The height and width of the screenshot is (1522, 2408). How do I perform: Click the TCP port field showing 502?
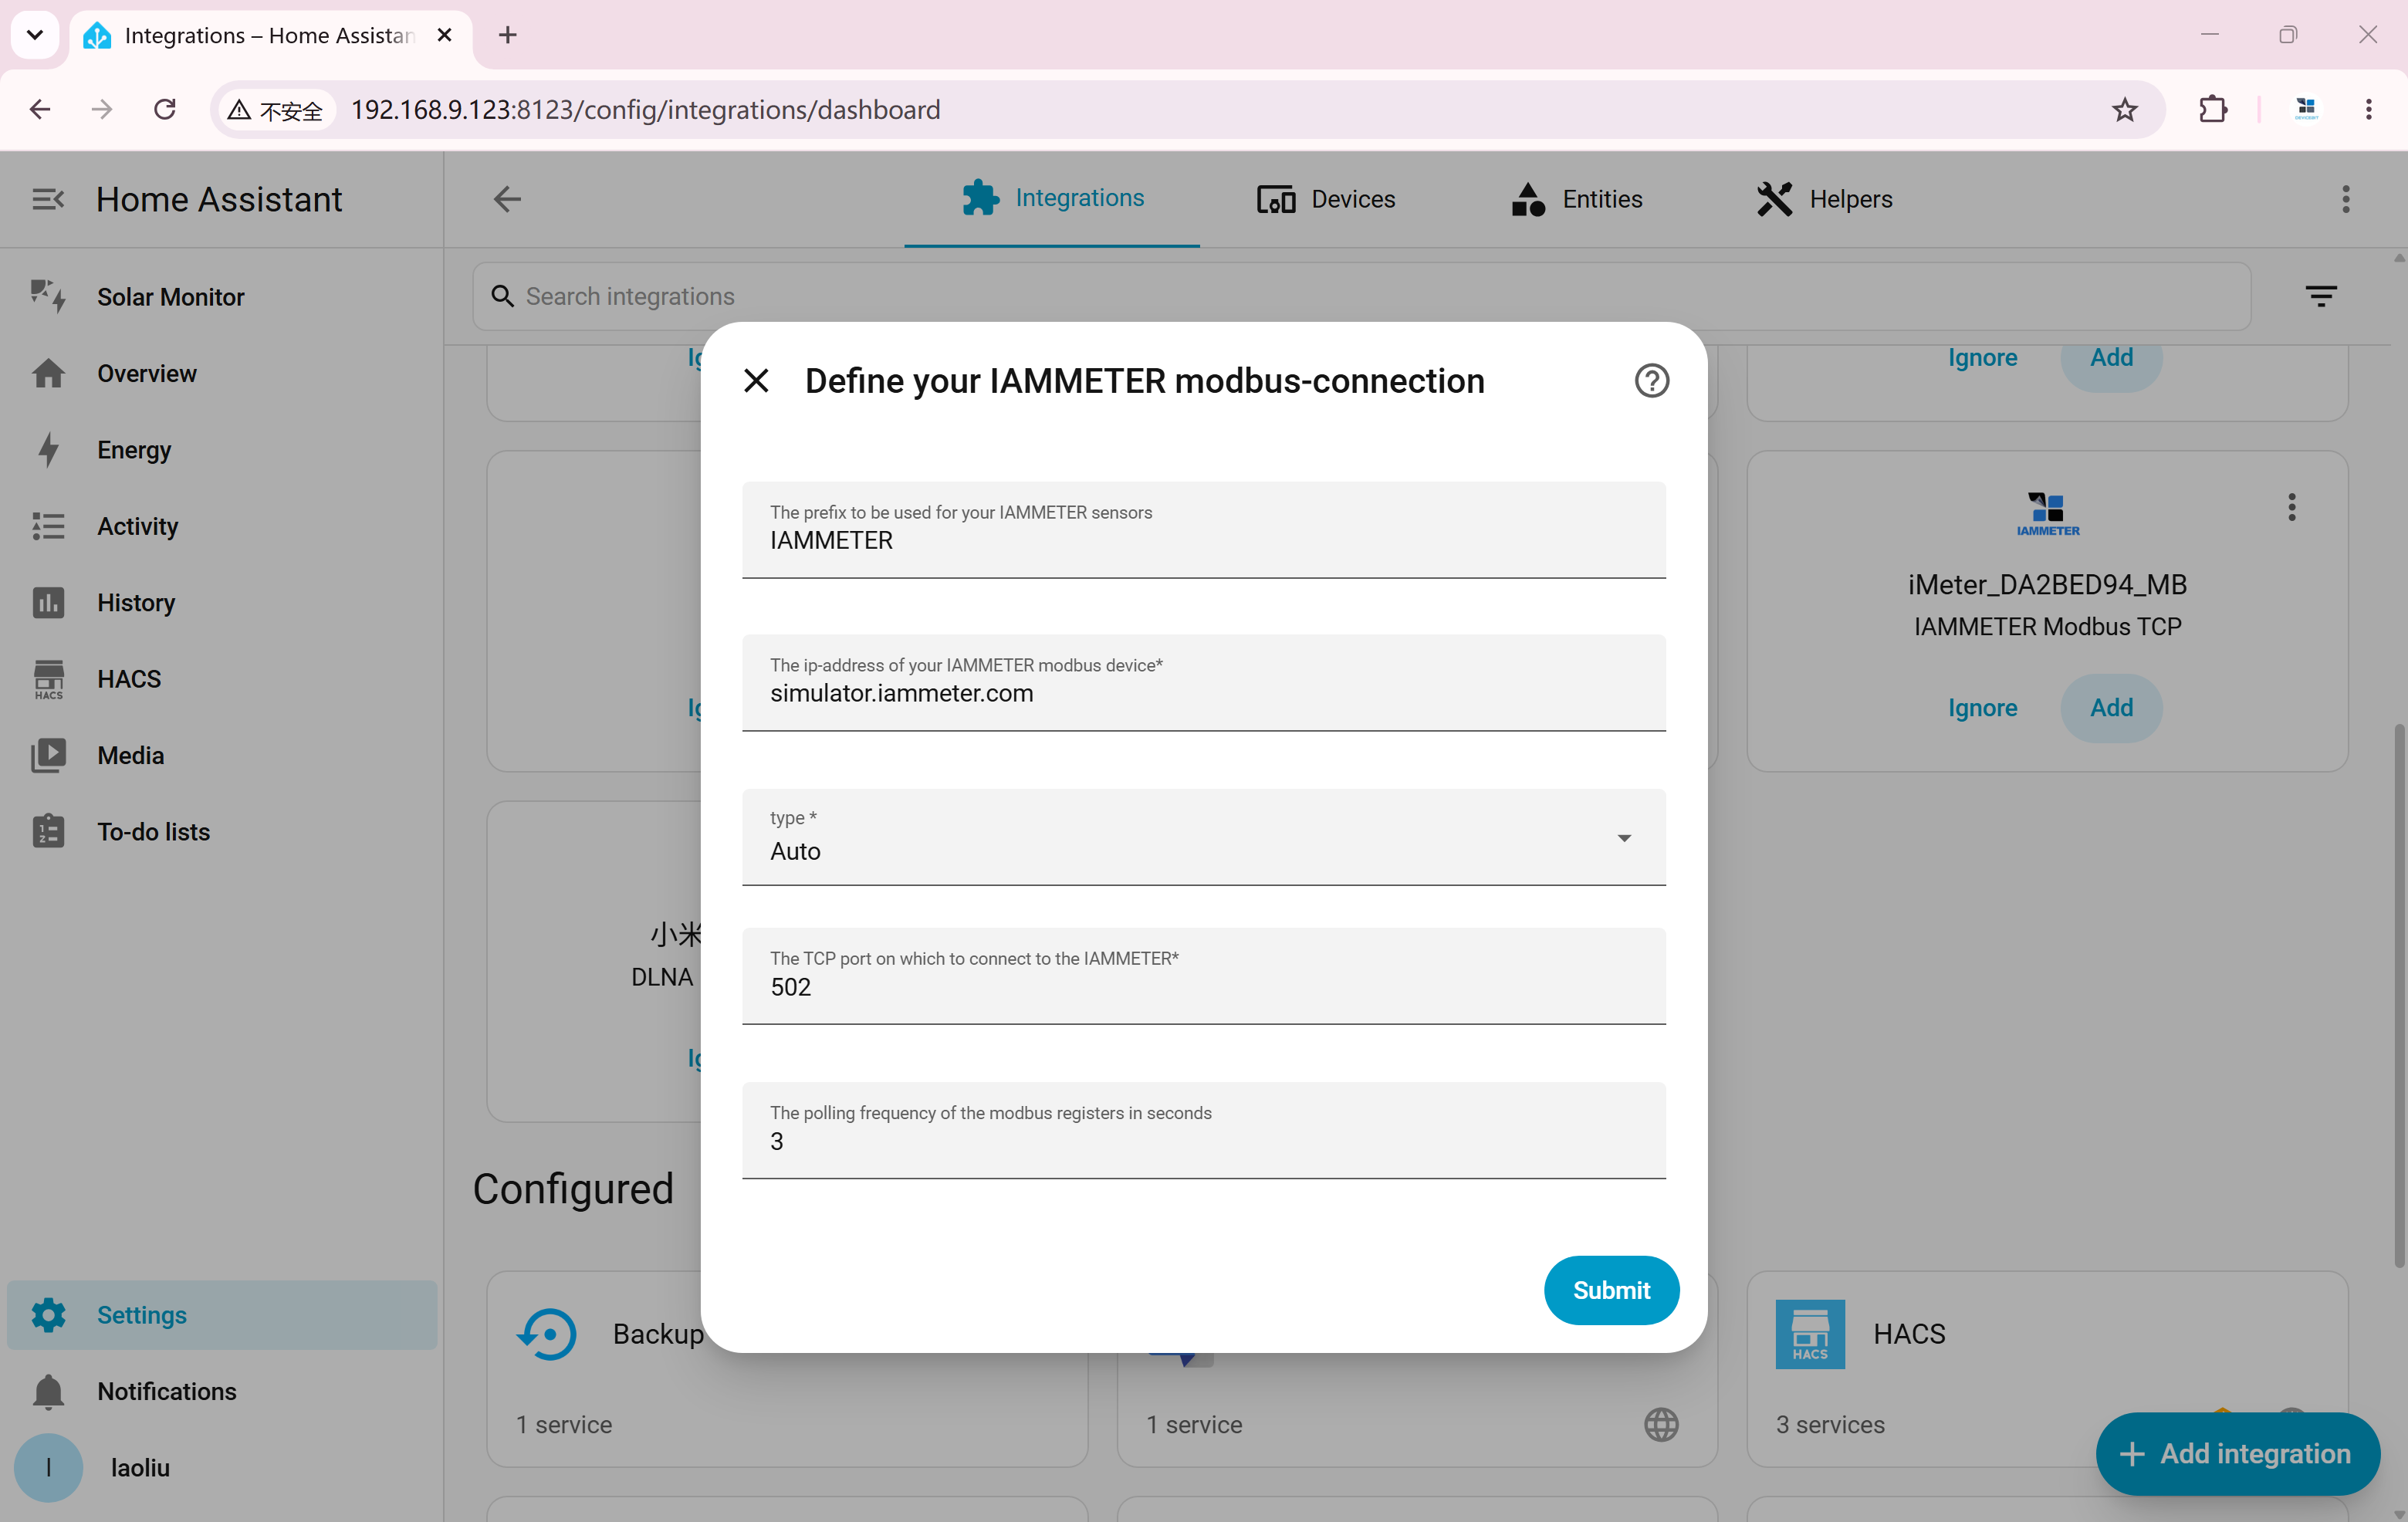(x=1203, y=976)
